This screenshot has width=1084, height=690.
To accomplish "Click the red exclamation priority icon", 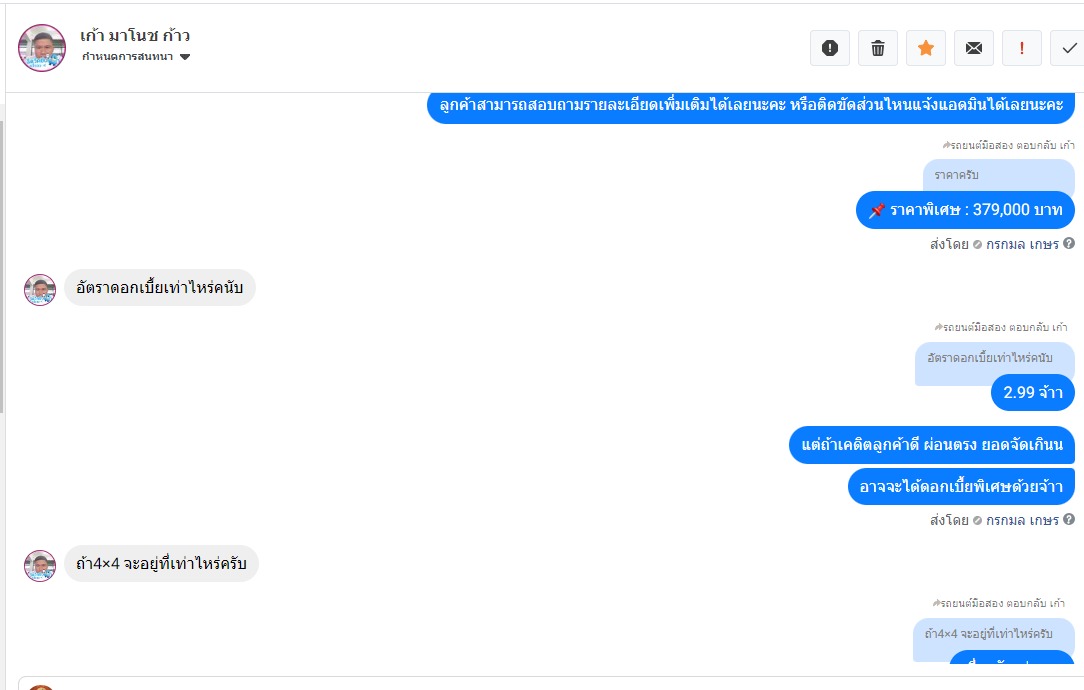I will click(x=1021, y=48).
